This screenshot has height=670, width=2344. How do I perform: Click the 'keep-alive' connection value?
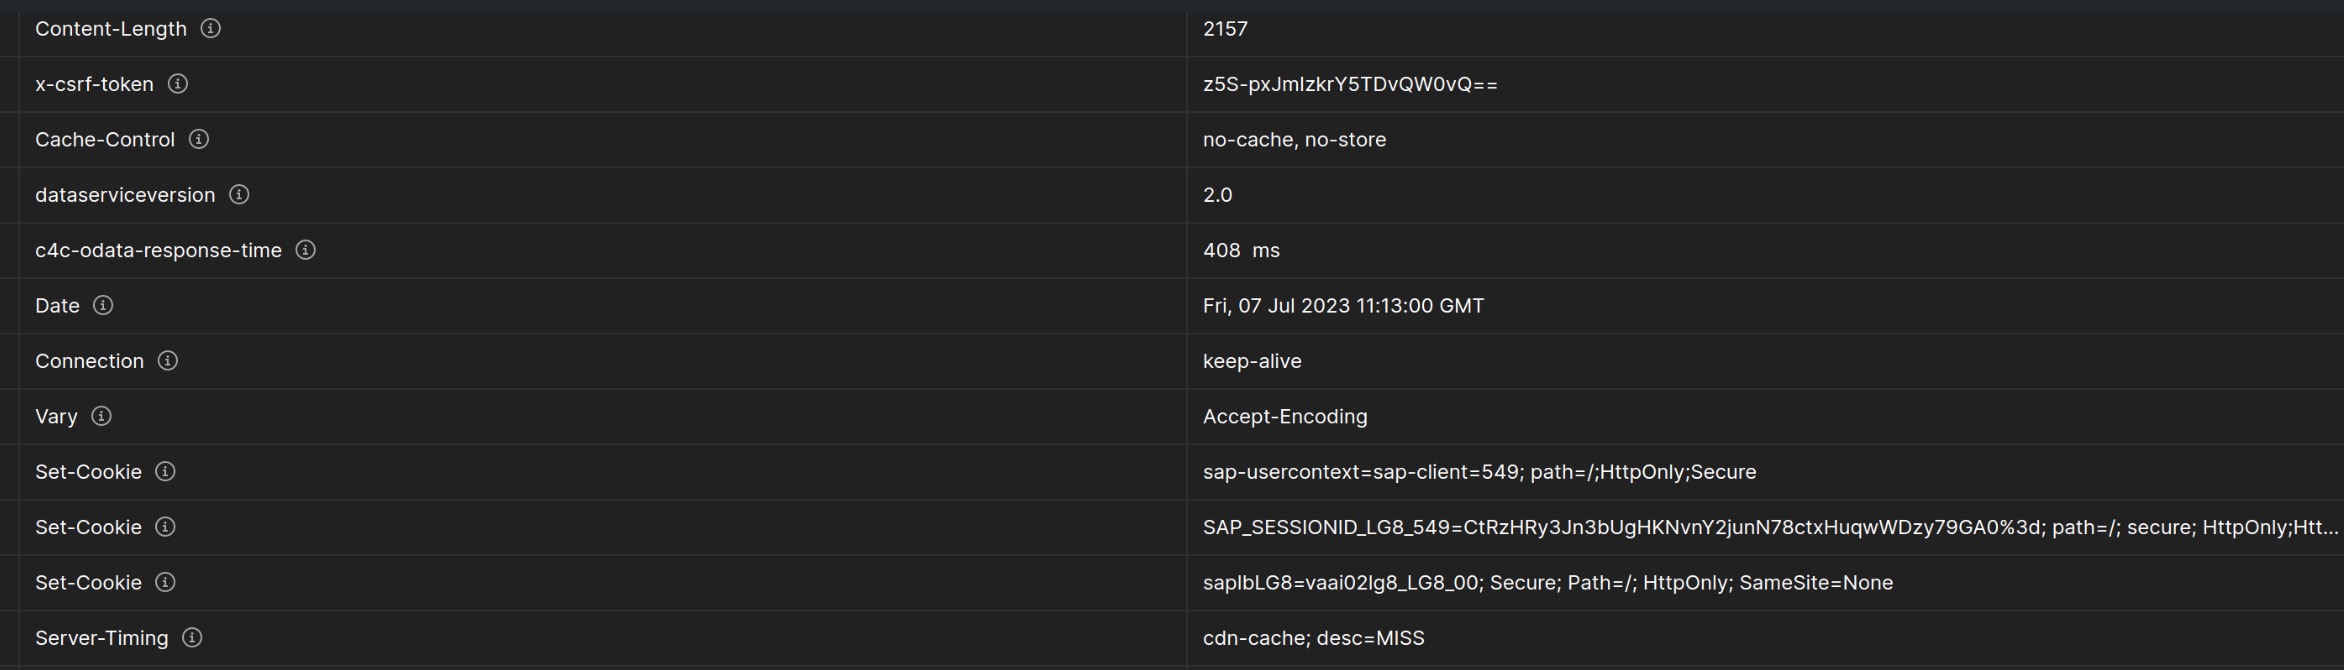[1252, 361]
